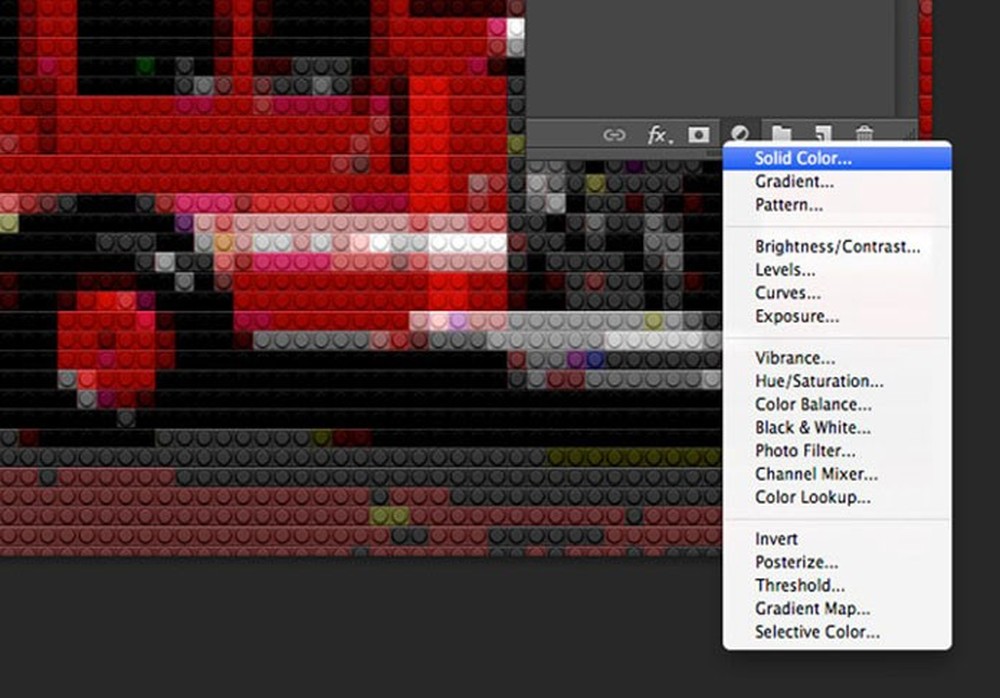This screenshot has width=1000, height=698.
Task: Apply a Pattern fill layer
Action: coord(789,204)
